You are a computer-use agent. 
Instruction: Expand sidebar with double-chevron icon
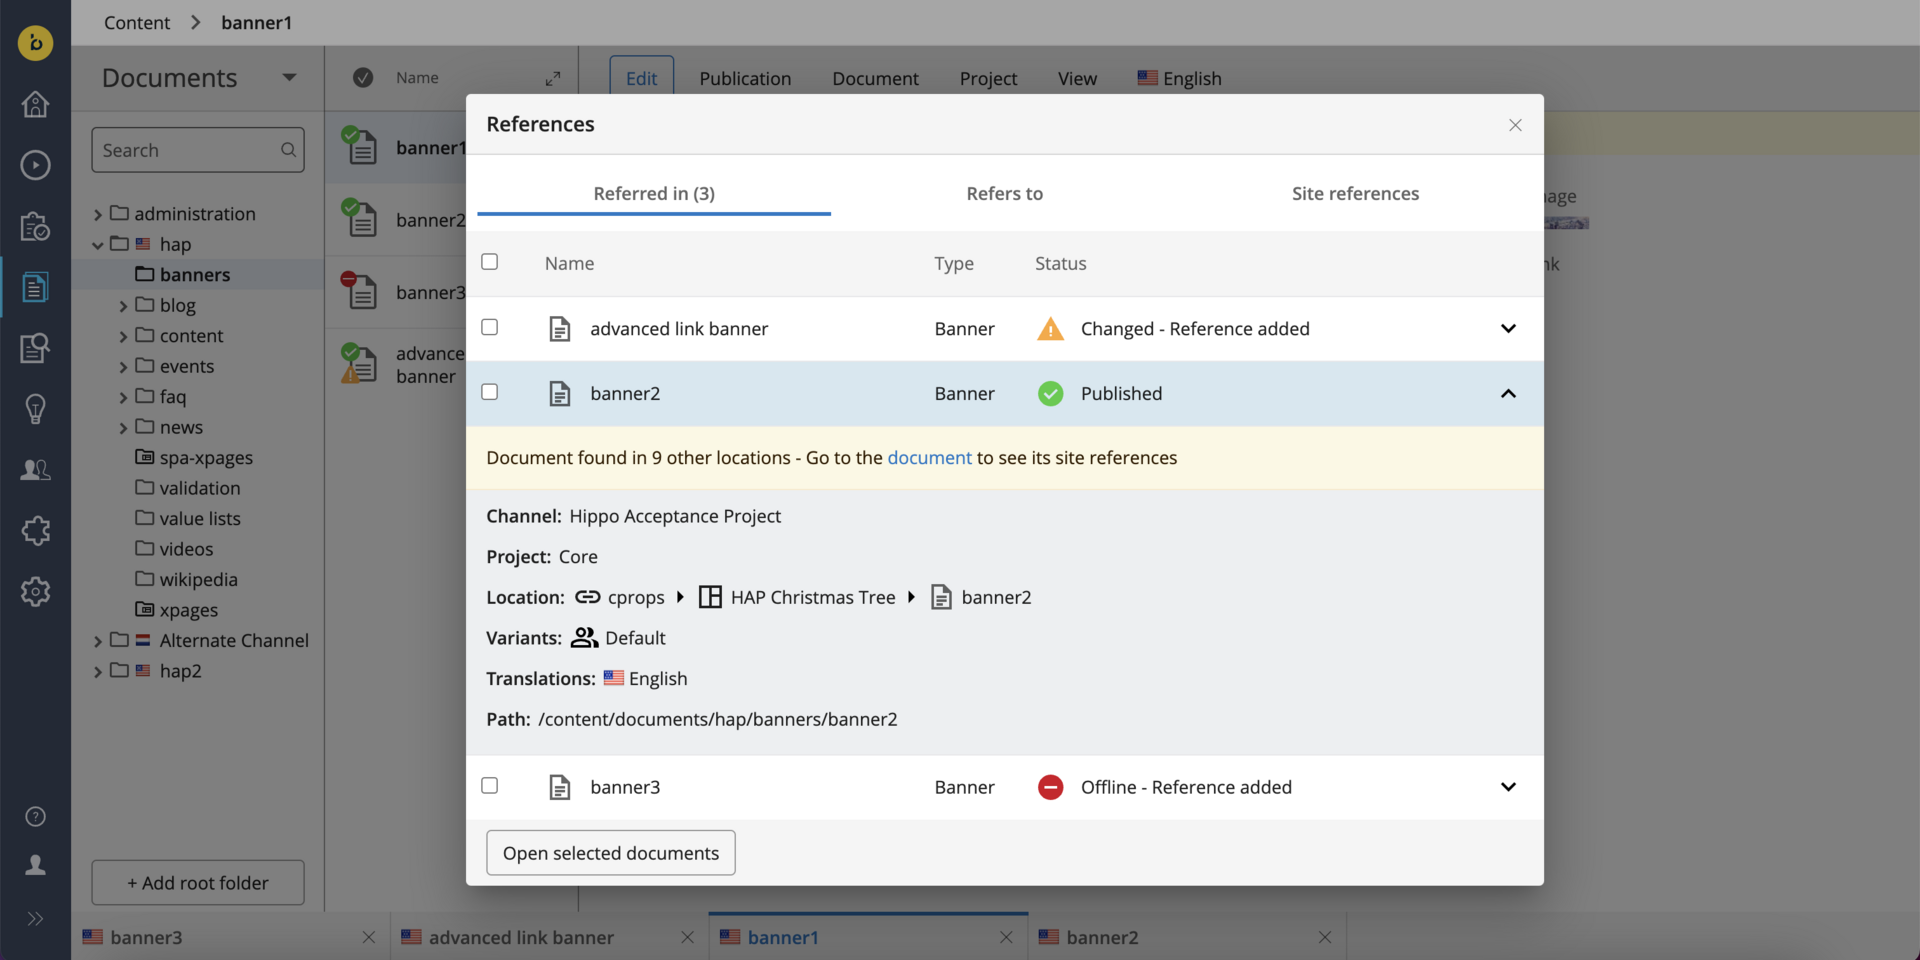35,919
